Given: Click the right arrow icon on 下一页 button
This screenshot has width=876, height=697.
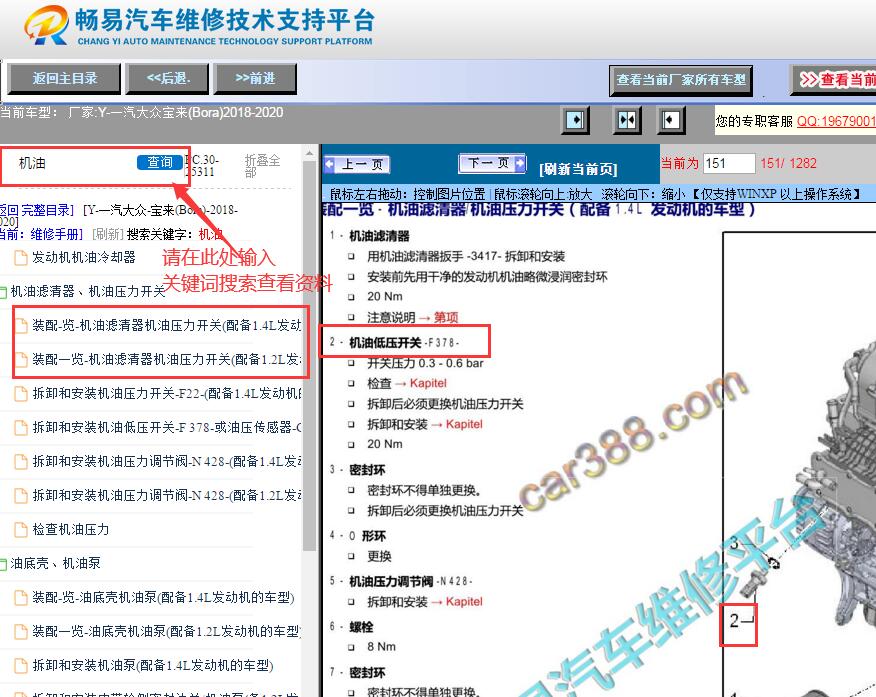Looking at the screenshot, I should click(520, 163).
